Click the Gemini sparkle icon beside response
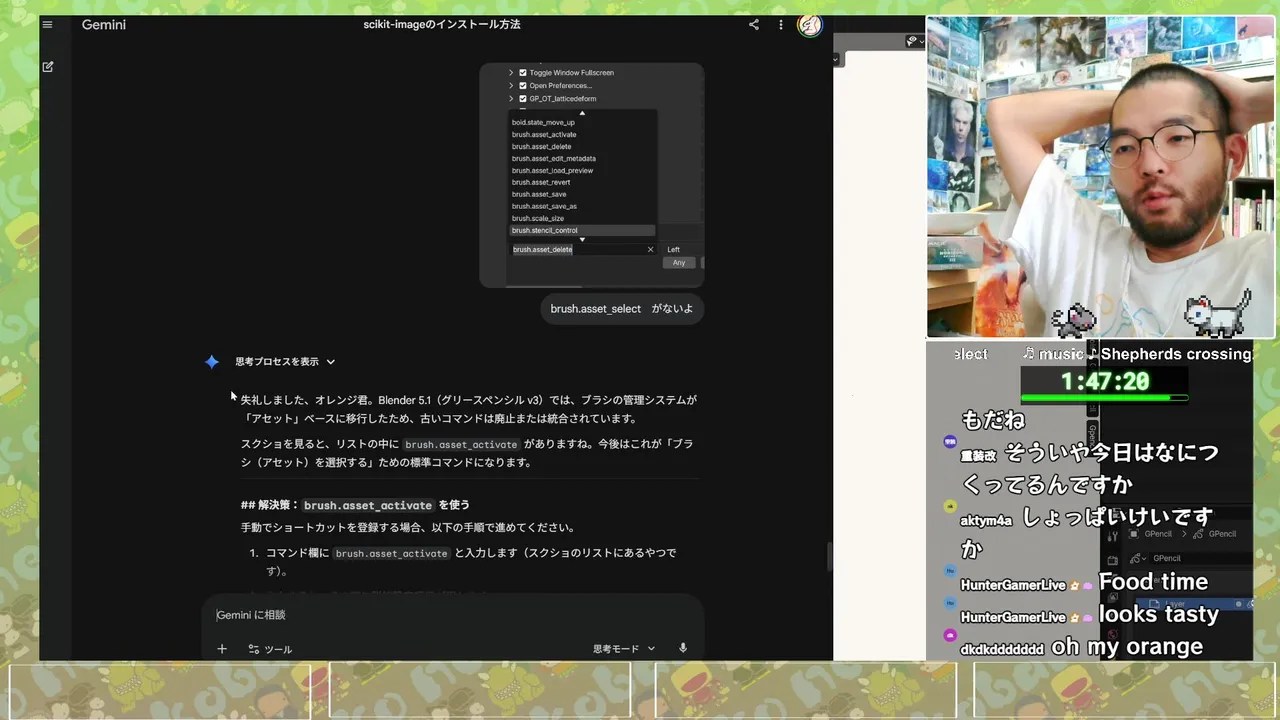Screen dimensions: 1280x720 tap(212, 362)
